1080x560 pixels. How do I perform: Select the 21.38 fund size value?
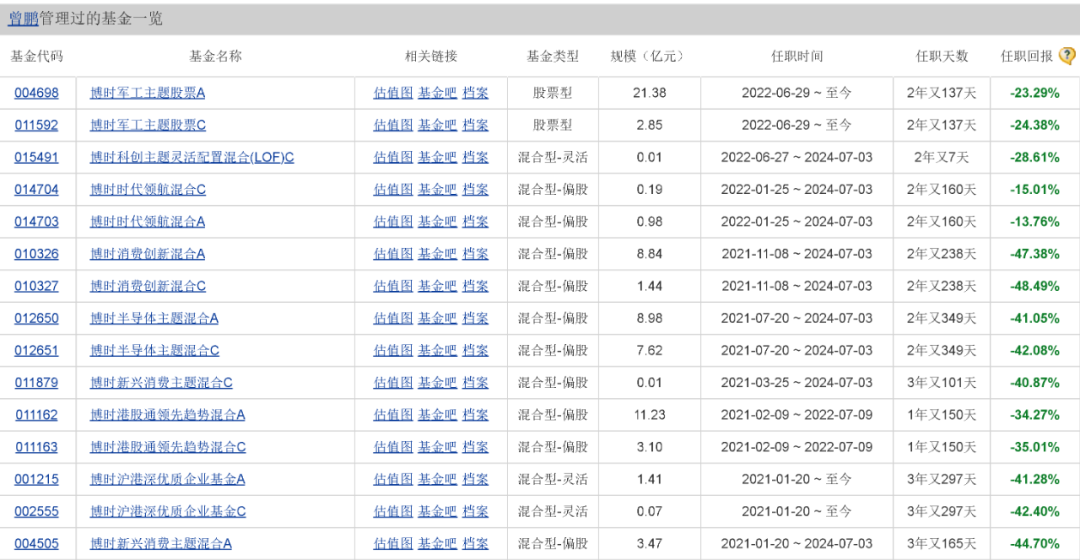pyautogui.click(x=650, y=92)
